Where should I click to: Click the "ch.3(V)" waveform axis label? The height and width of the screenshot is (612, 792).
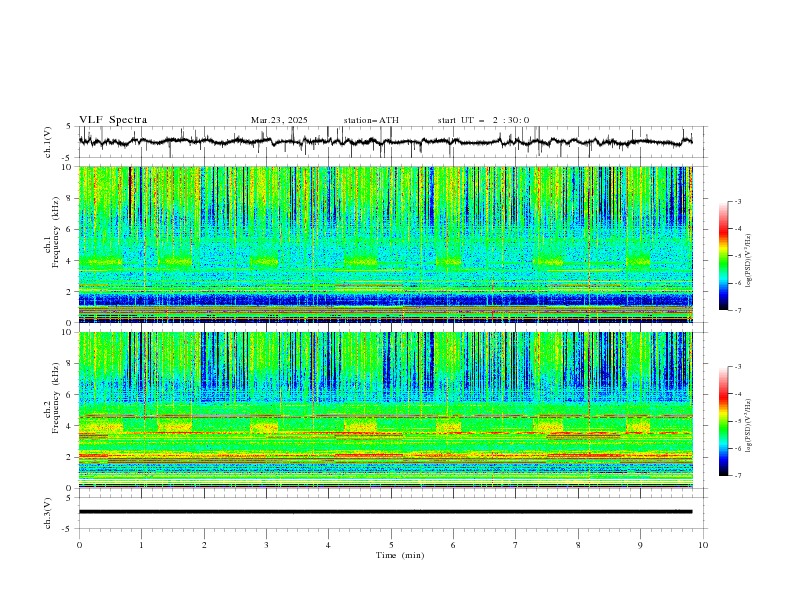pyautogui.click(x=48, y=513)
